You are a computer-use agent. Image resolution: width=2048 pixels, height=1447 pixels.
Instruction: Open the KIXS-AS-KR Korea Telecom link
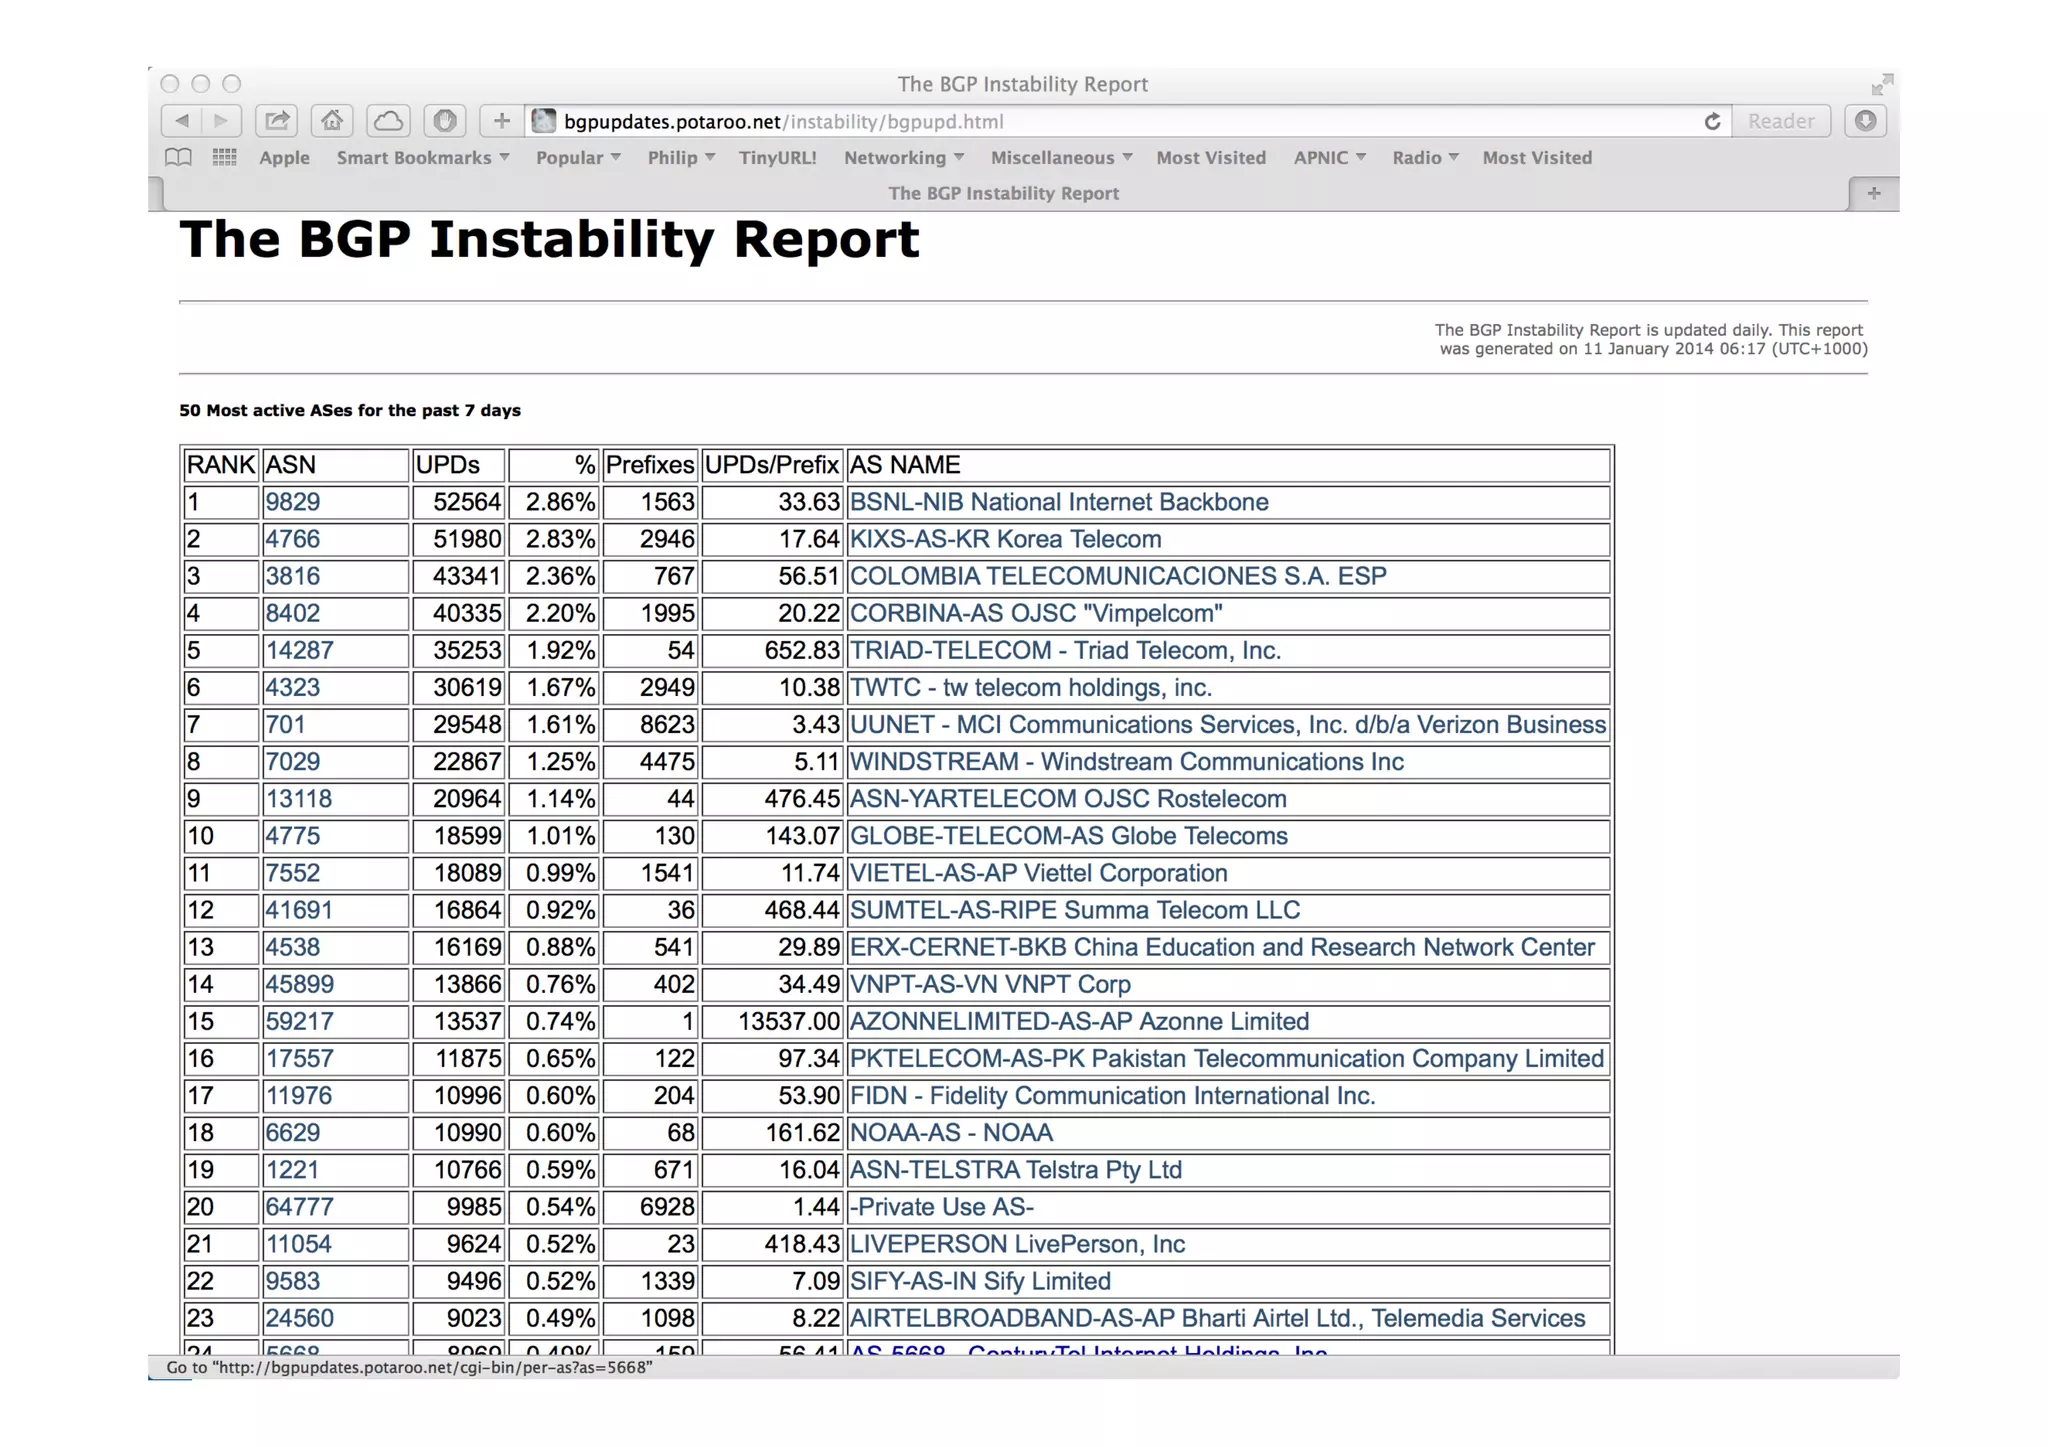click(1005, 539)
